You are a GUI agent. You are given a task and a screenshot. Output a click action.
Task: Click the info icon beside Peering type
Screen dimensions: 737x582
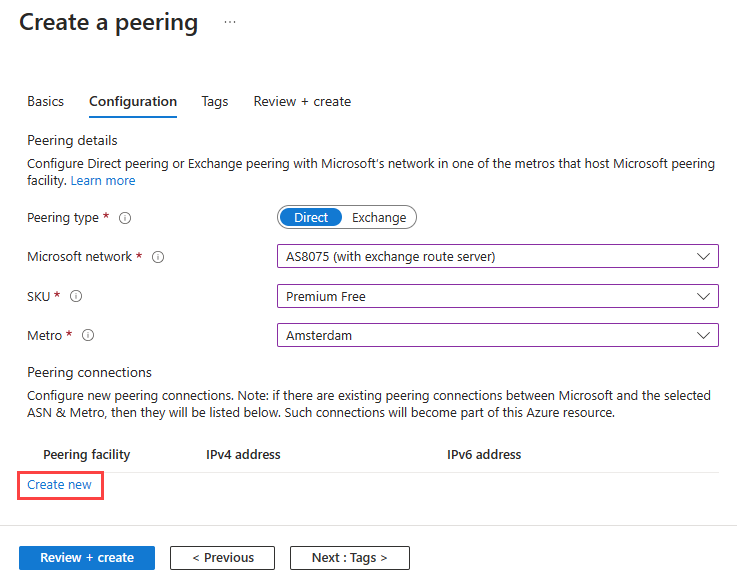click(x=125, y=218)
